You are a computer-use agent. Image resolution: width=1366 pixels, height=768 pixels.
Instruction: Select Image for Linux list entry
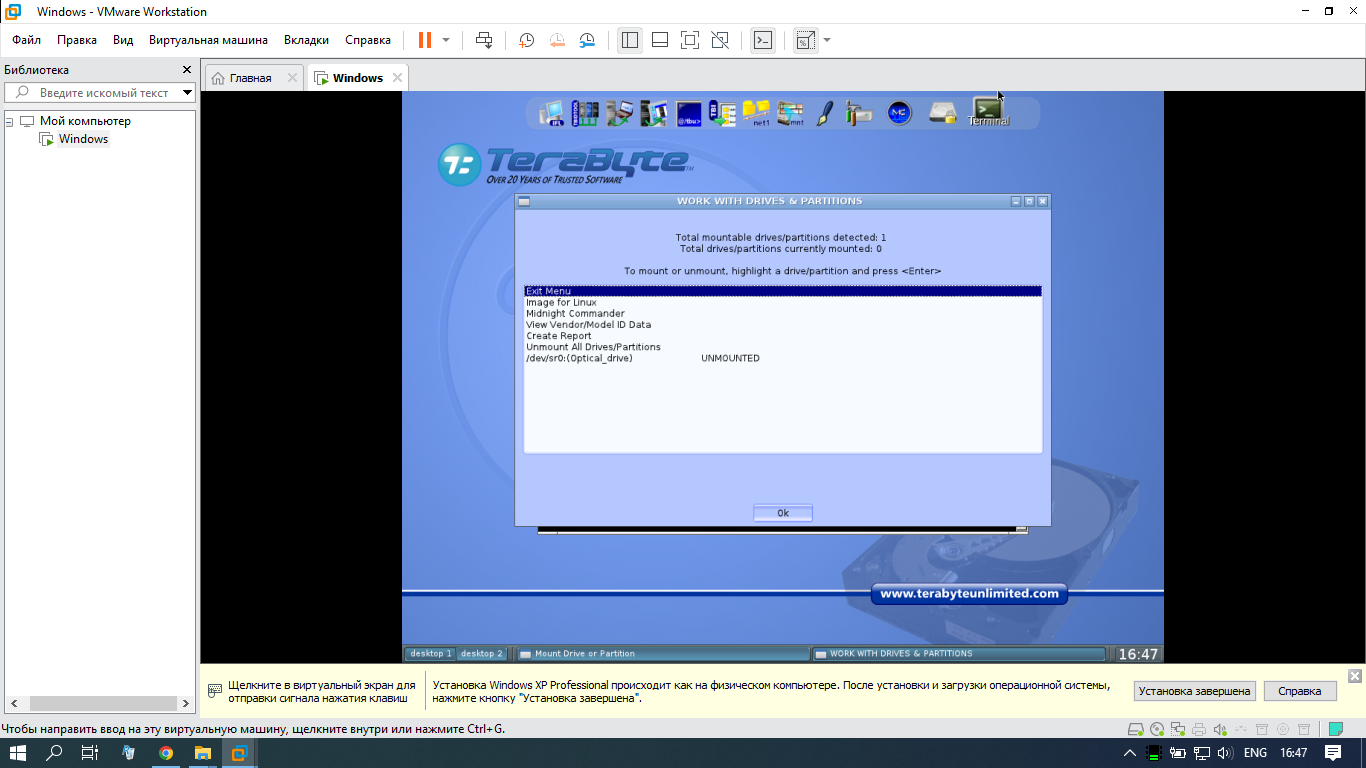click(x=783, y=302)
